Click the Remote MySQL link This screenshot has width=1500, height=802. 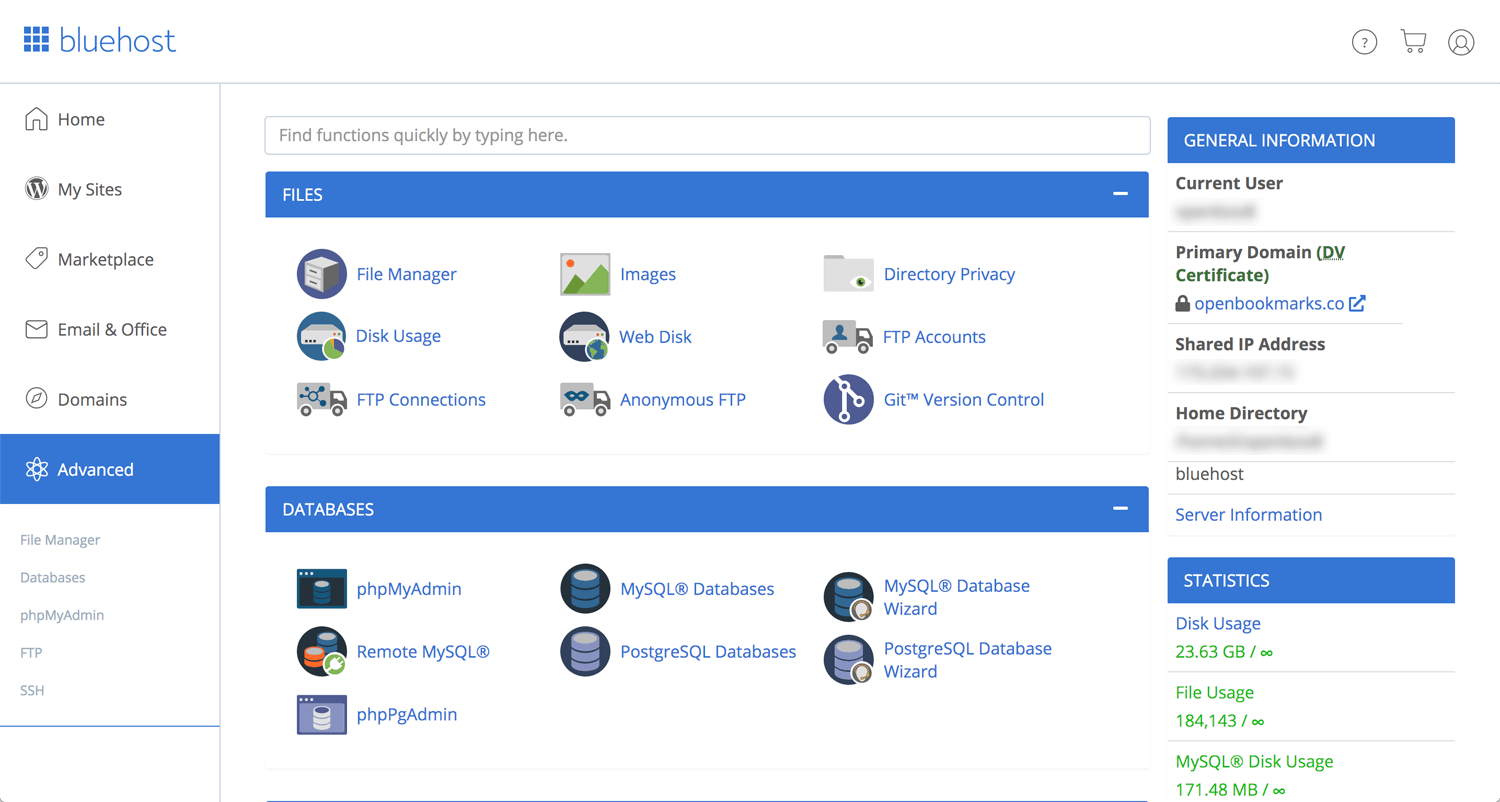coord(423,652)
